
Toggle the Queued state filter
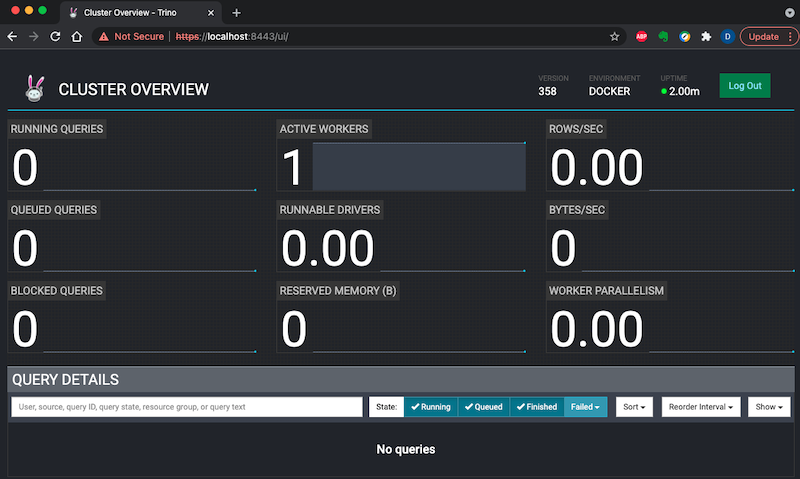[484, 407]
